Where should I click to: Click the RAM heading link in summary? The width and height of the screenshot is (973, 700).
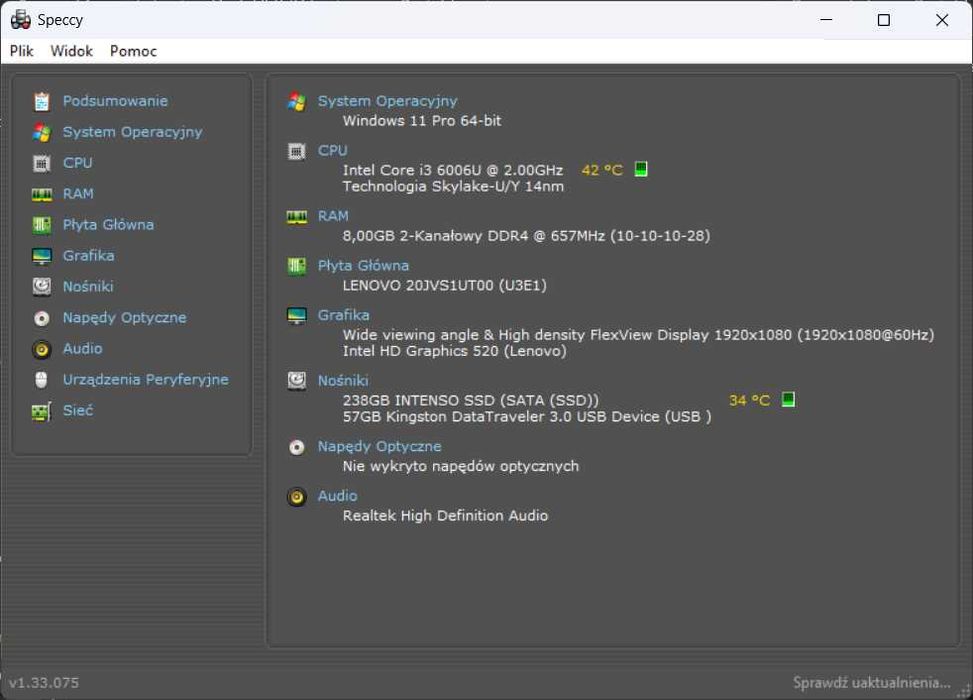[333, 216]
